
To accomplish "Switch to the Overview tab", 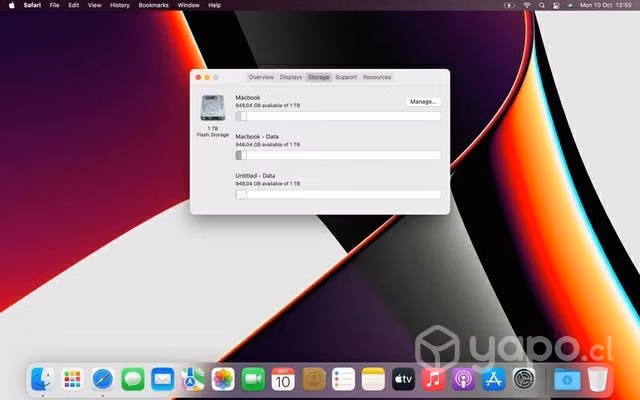I will [x=261, y=77].
